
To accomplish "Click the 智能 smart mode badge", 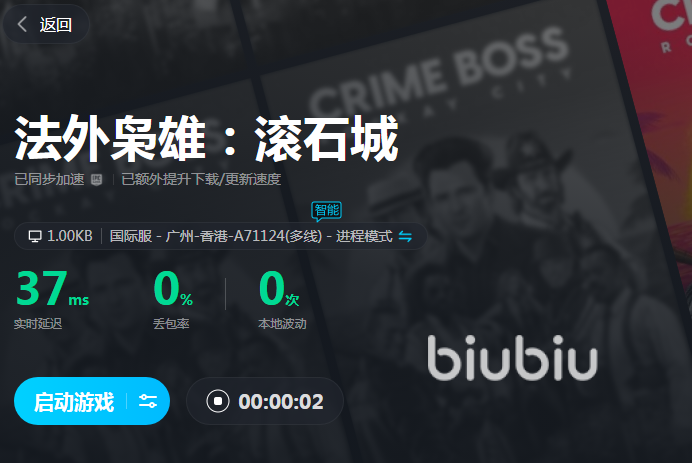I will pyautogui.click(x=327, y=211).
